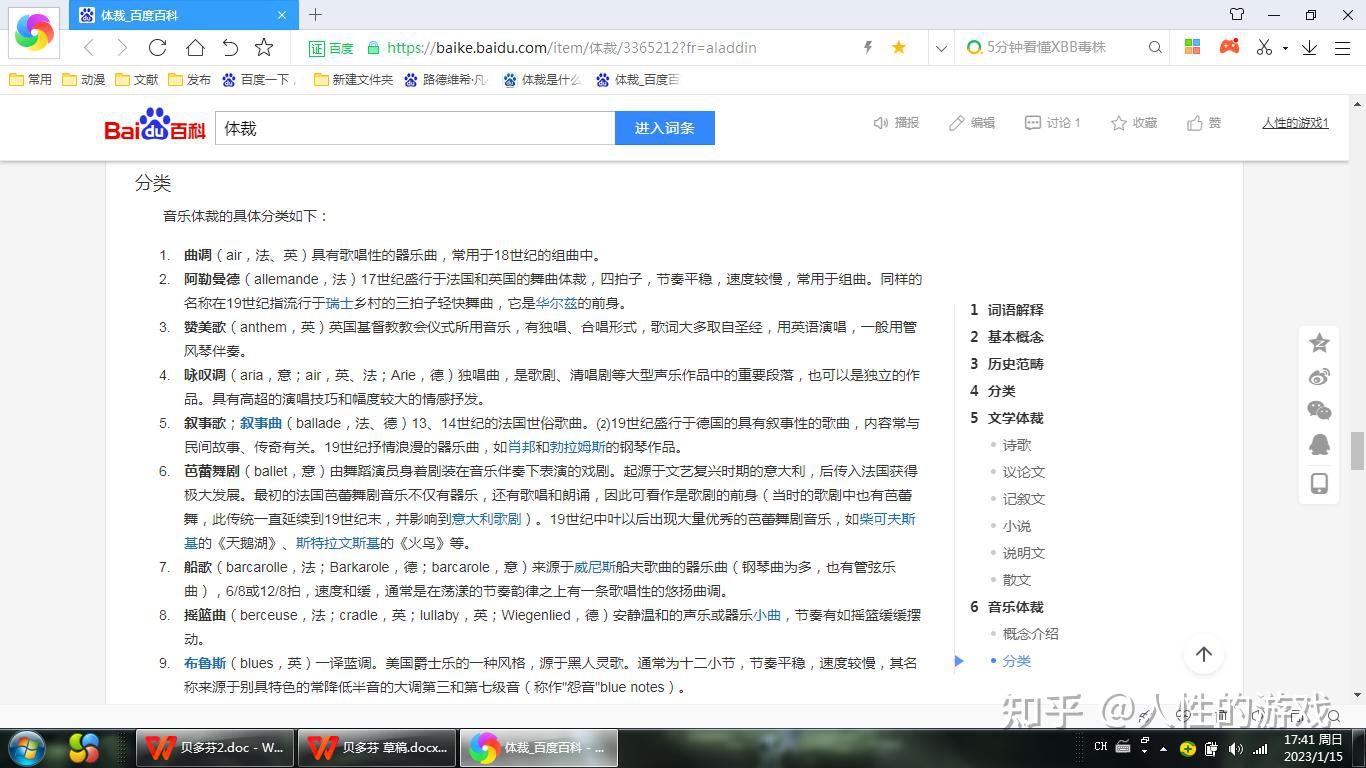This screenshot has height=768, width=1366.
Task: Open the browser hamburger main menu
Action: pos(1342,47)
